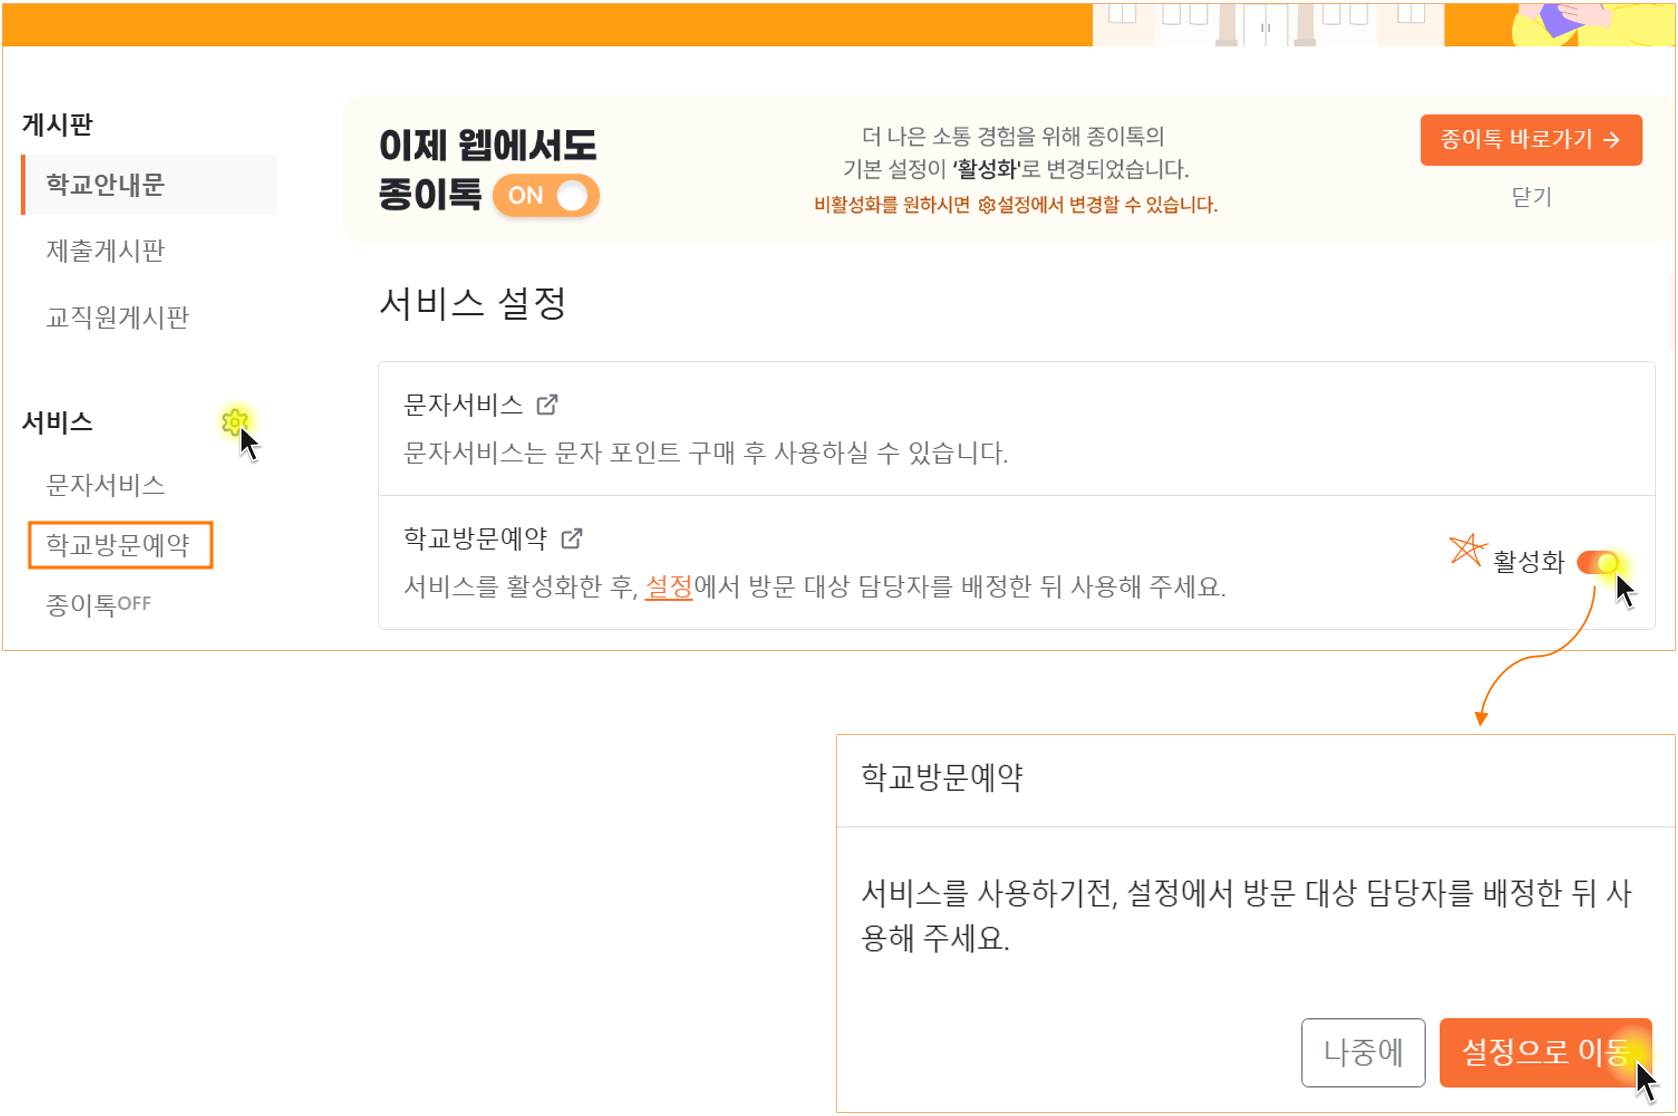The width and height of the screenshot is (1678, 1116).
Task: Click the orange 비활성화를 원하시면 notice text
Action: (1015, 205)
